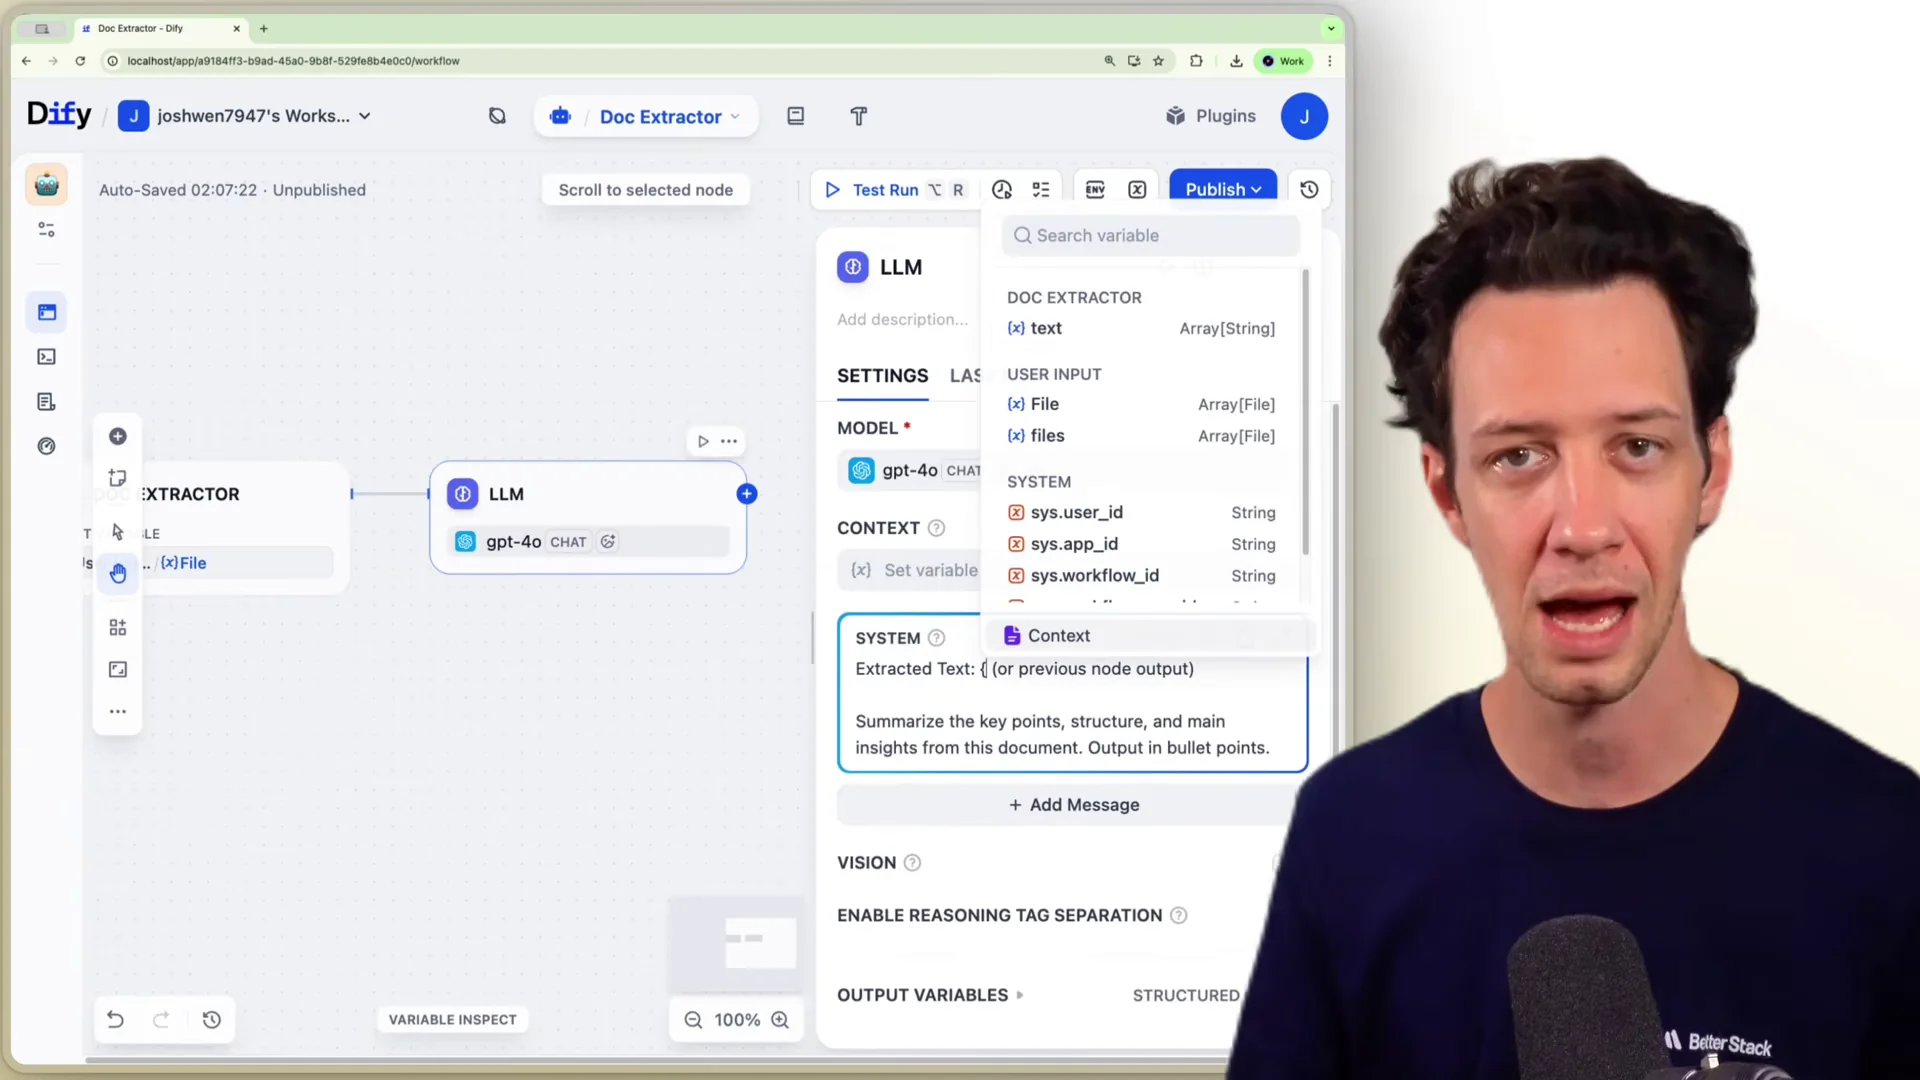Image resolution: width=1920 pixels, height=1080 pixels.
Task: Open the Logs sidebar icon
Action: [46, 401]
